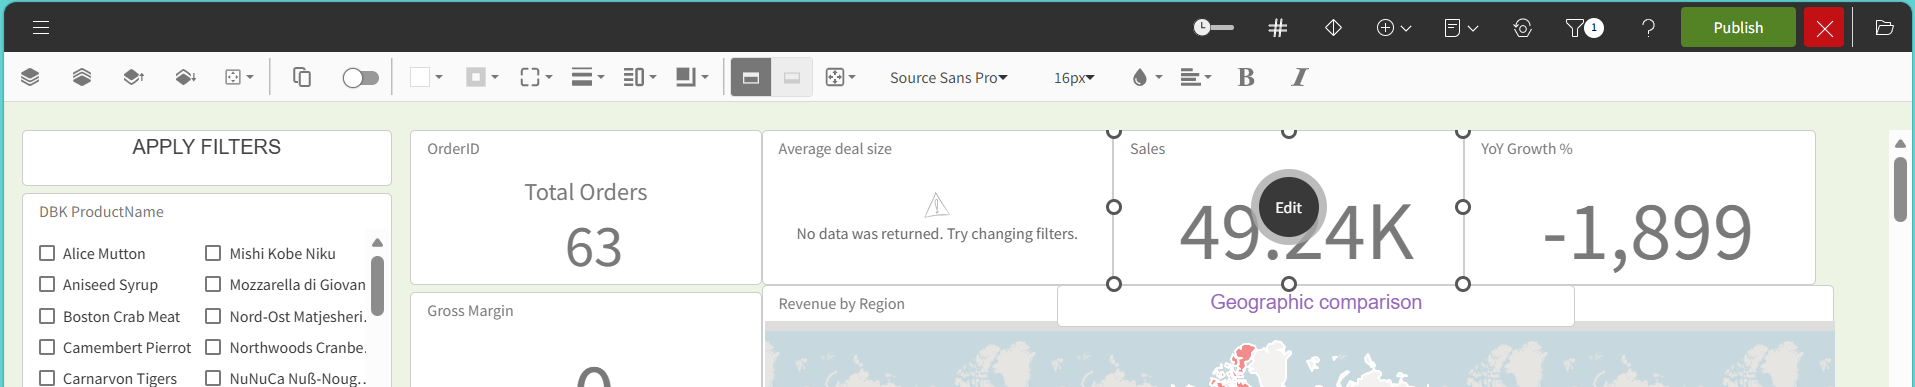The width and height of the screenshot is (1915, 387).
Task: Click the second layers stack icon
Action: [82, 77]
